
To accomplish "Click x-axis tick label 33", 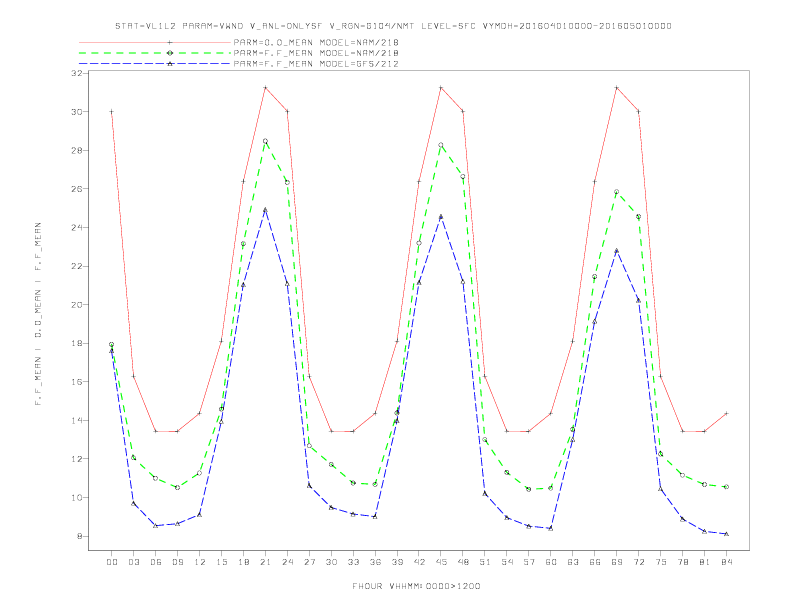I will click(353, 562).
